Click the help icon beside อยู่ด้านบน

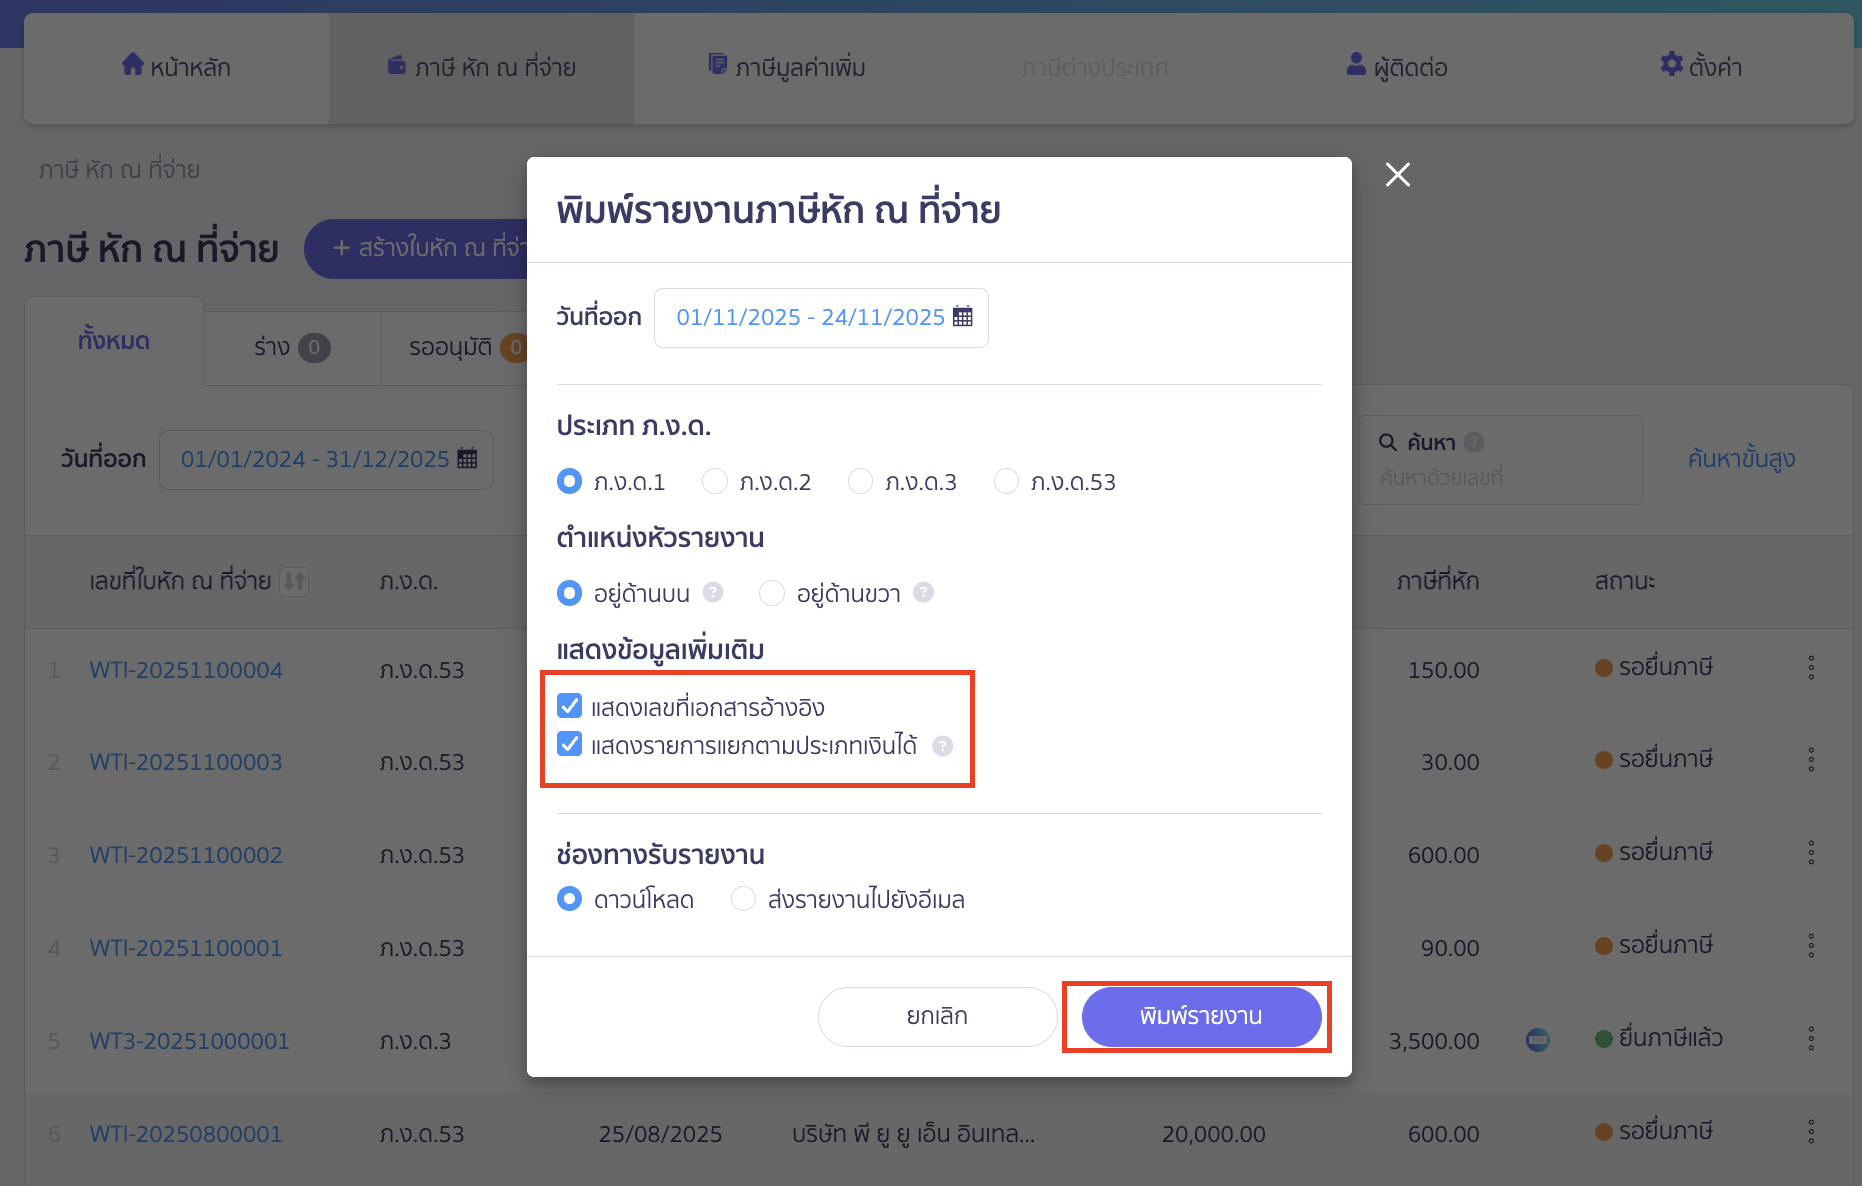coord(712,592)
